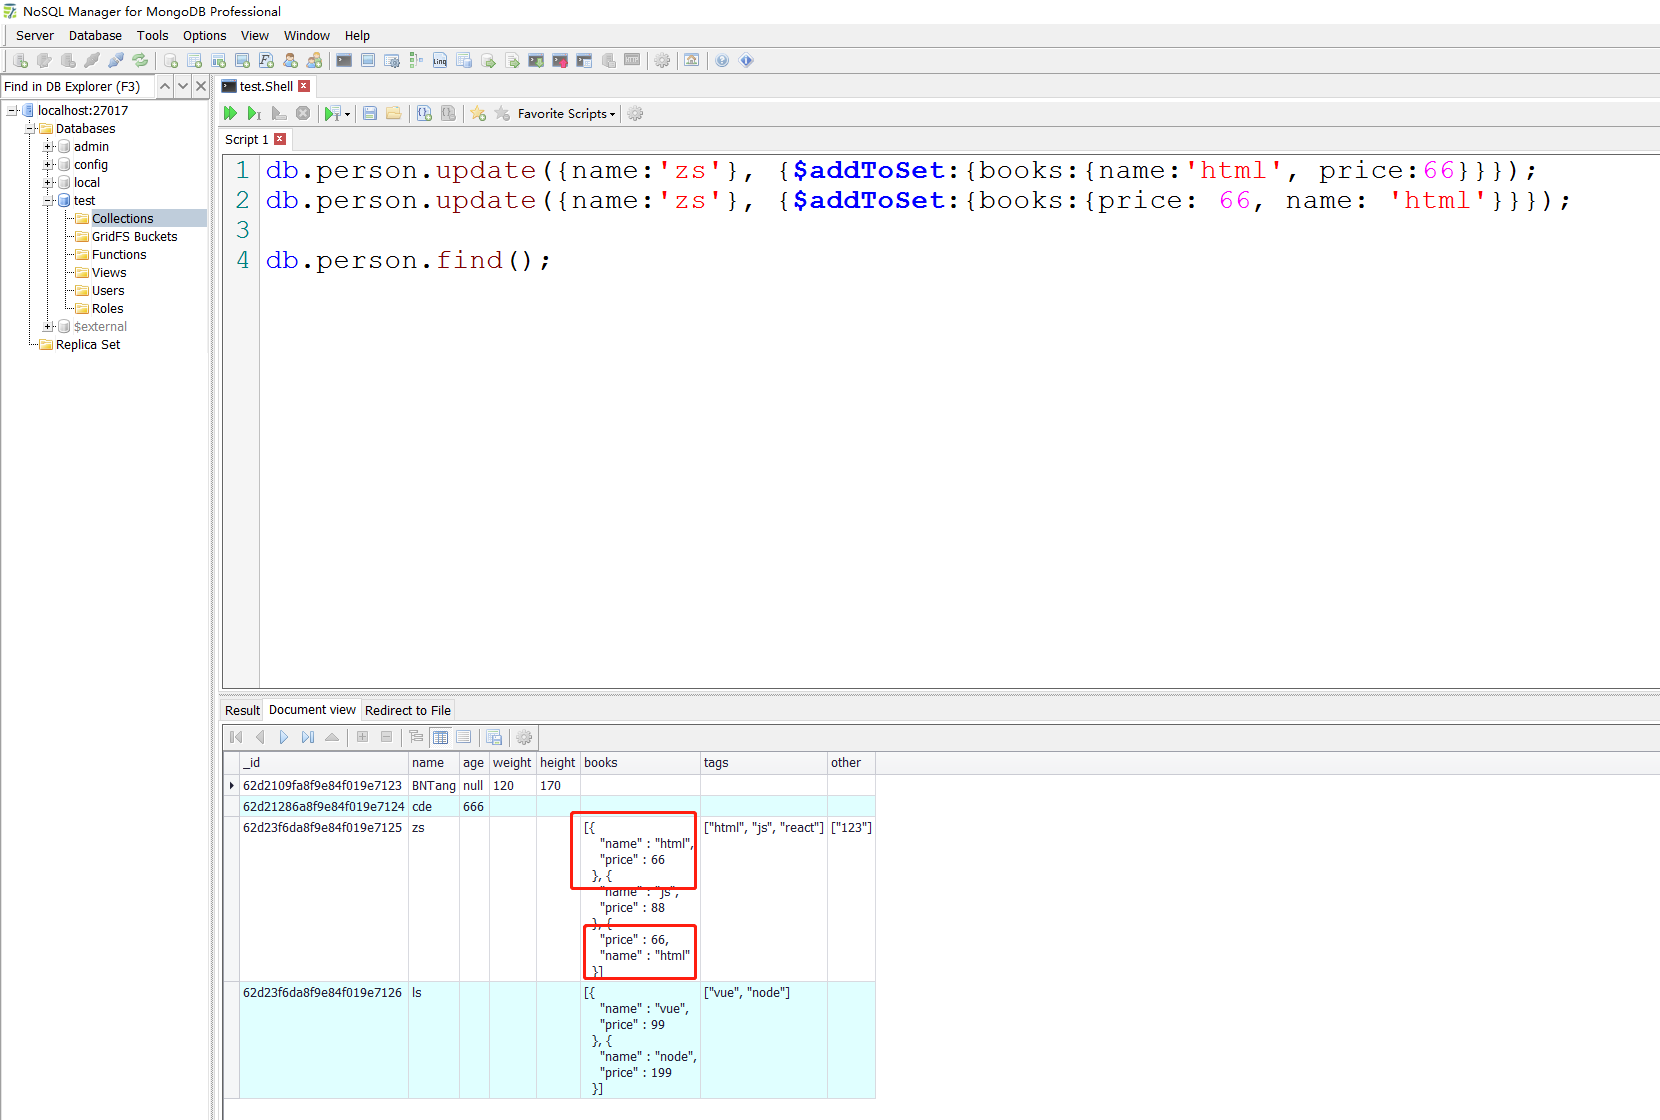Find previous match in DB Explorer

point(165,87)
